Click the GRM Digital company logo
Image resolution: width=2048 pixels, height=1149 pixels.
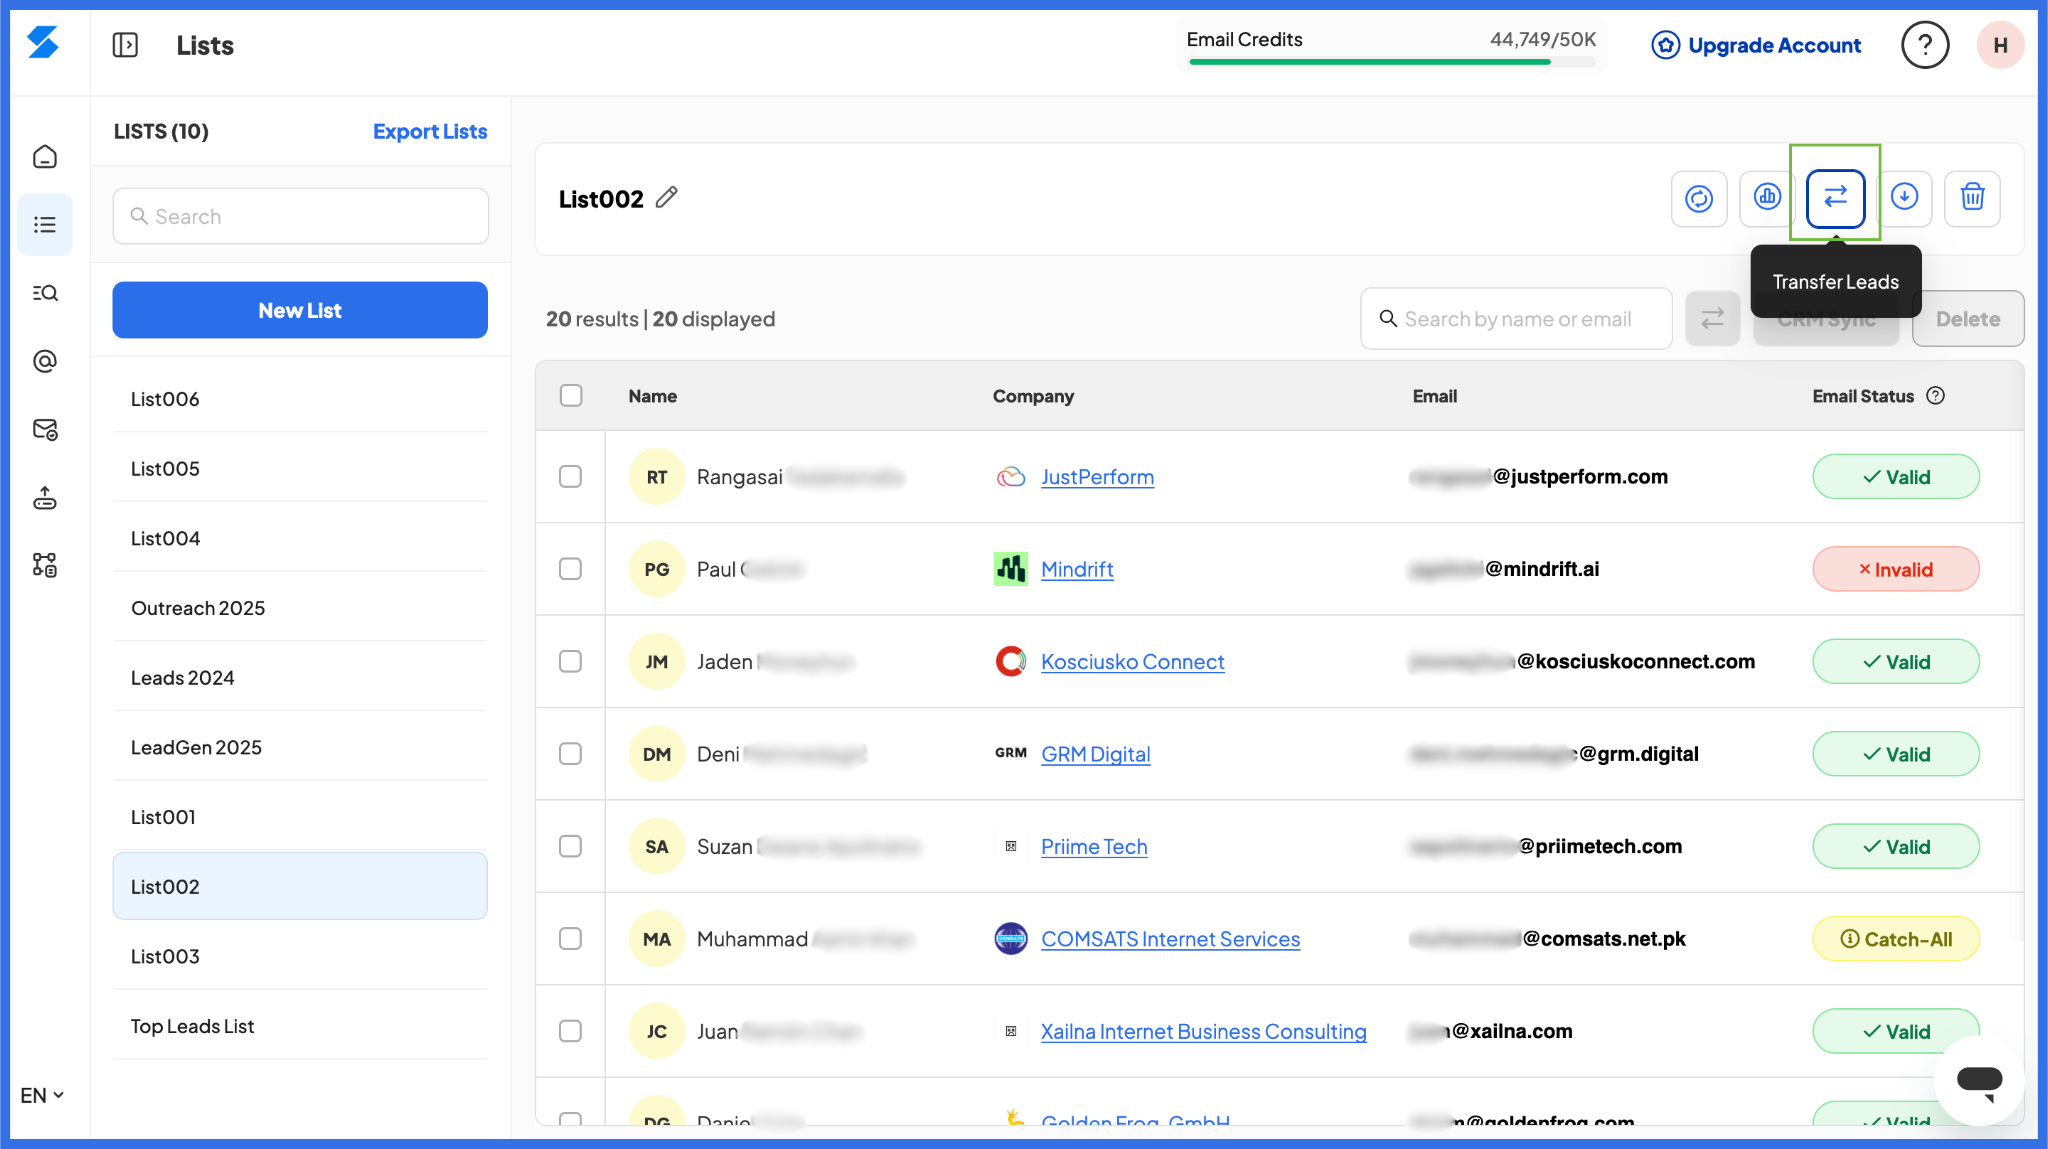pyautogui.click(x=1011, y=753)
